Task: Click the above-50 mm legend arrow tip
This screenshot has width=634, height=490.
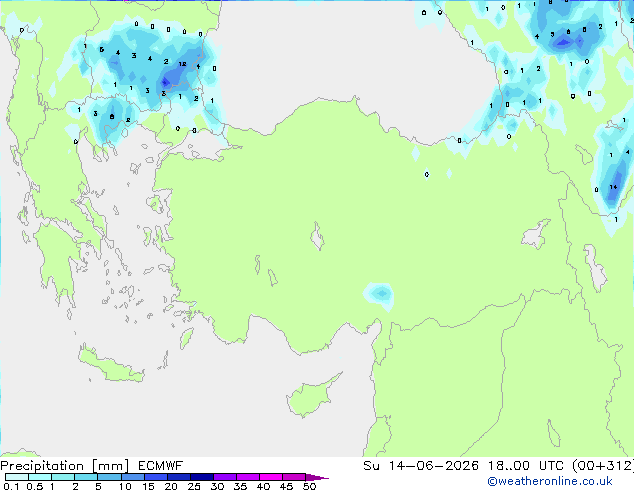Action: pyautogui.click(x=317, y=477)
